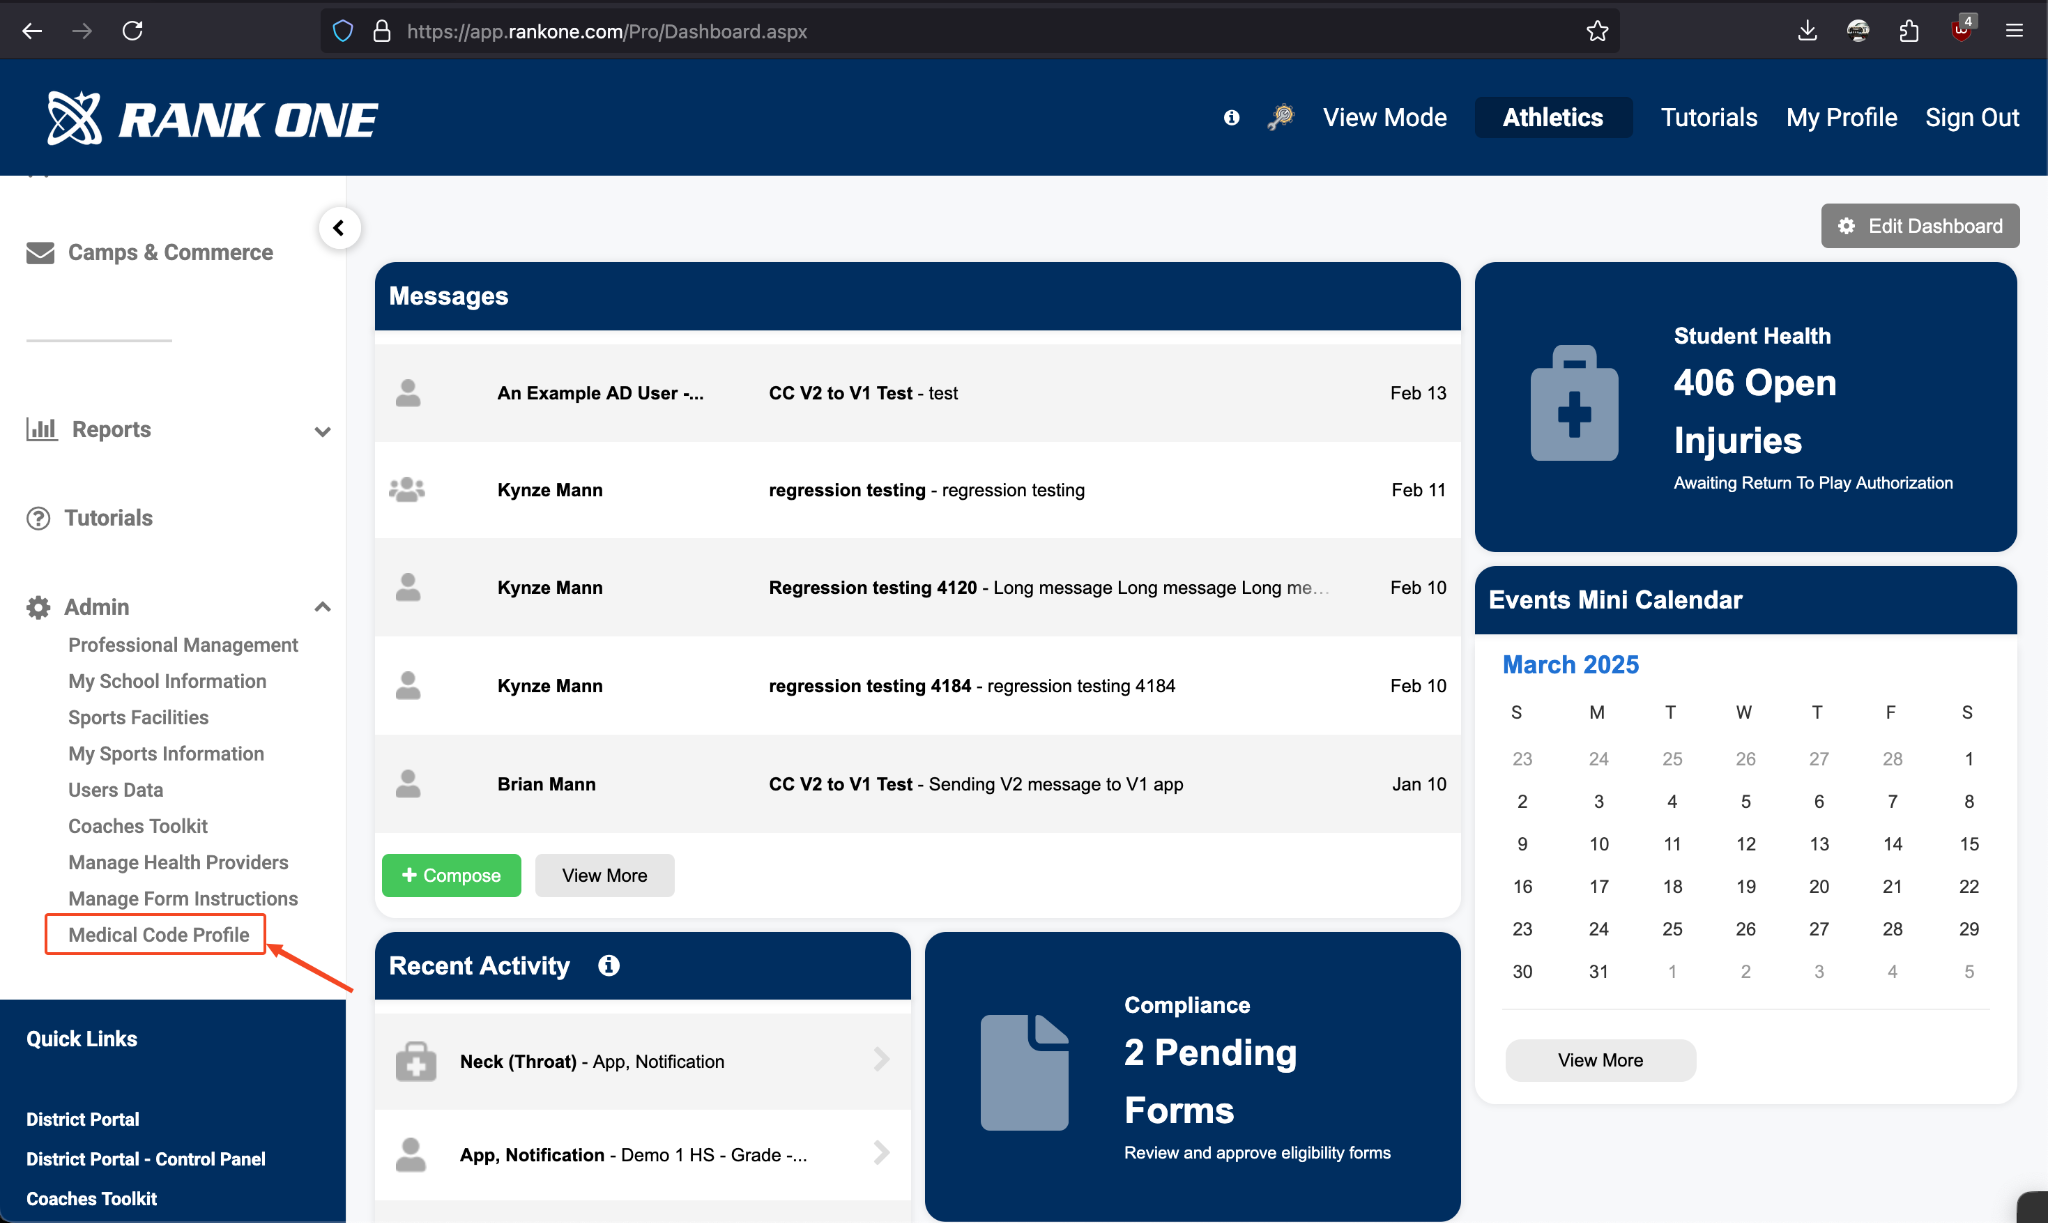Open My Profile in the top navigation
This screenshot has width=2048, height=1223.
coord(1841,118)
